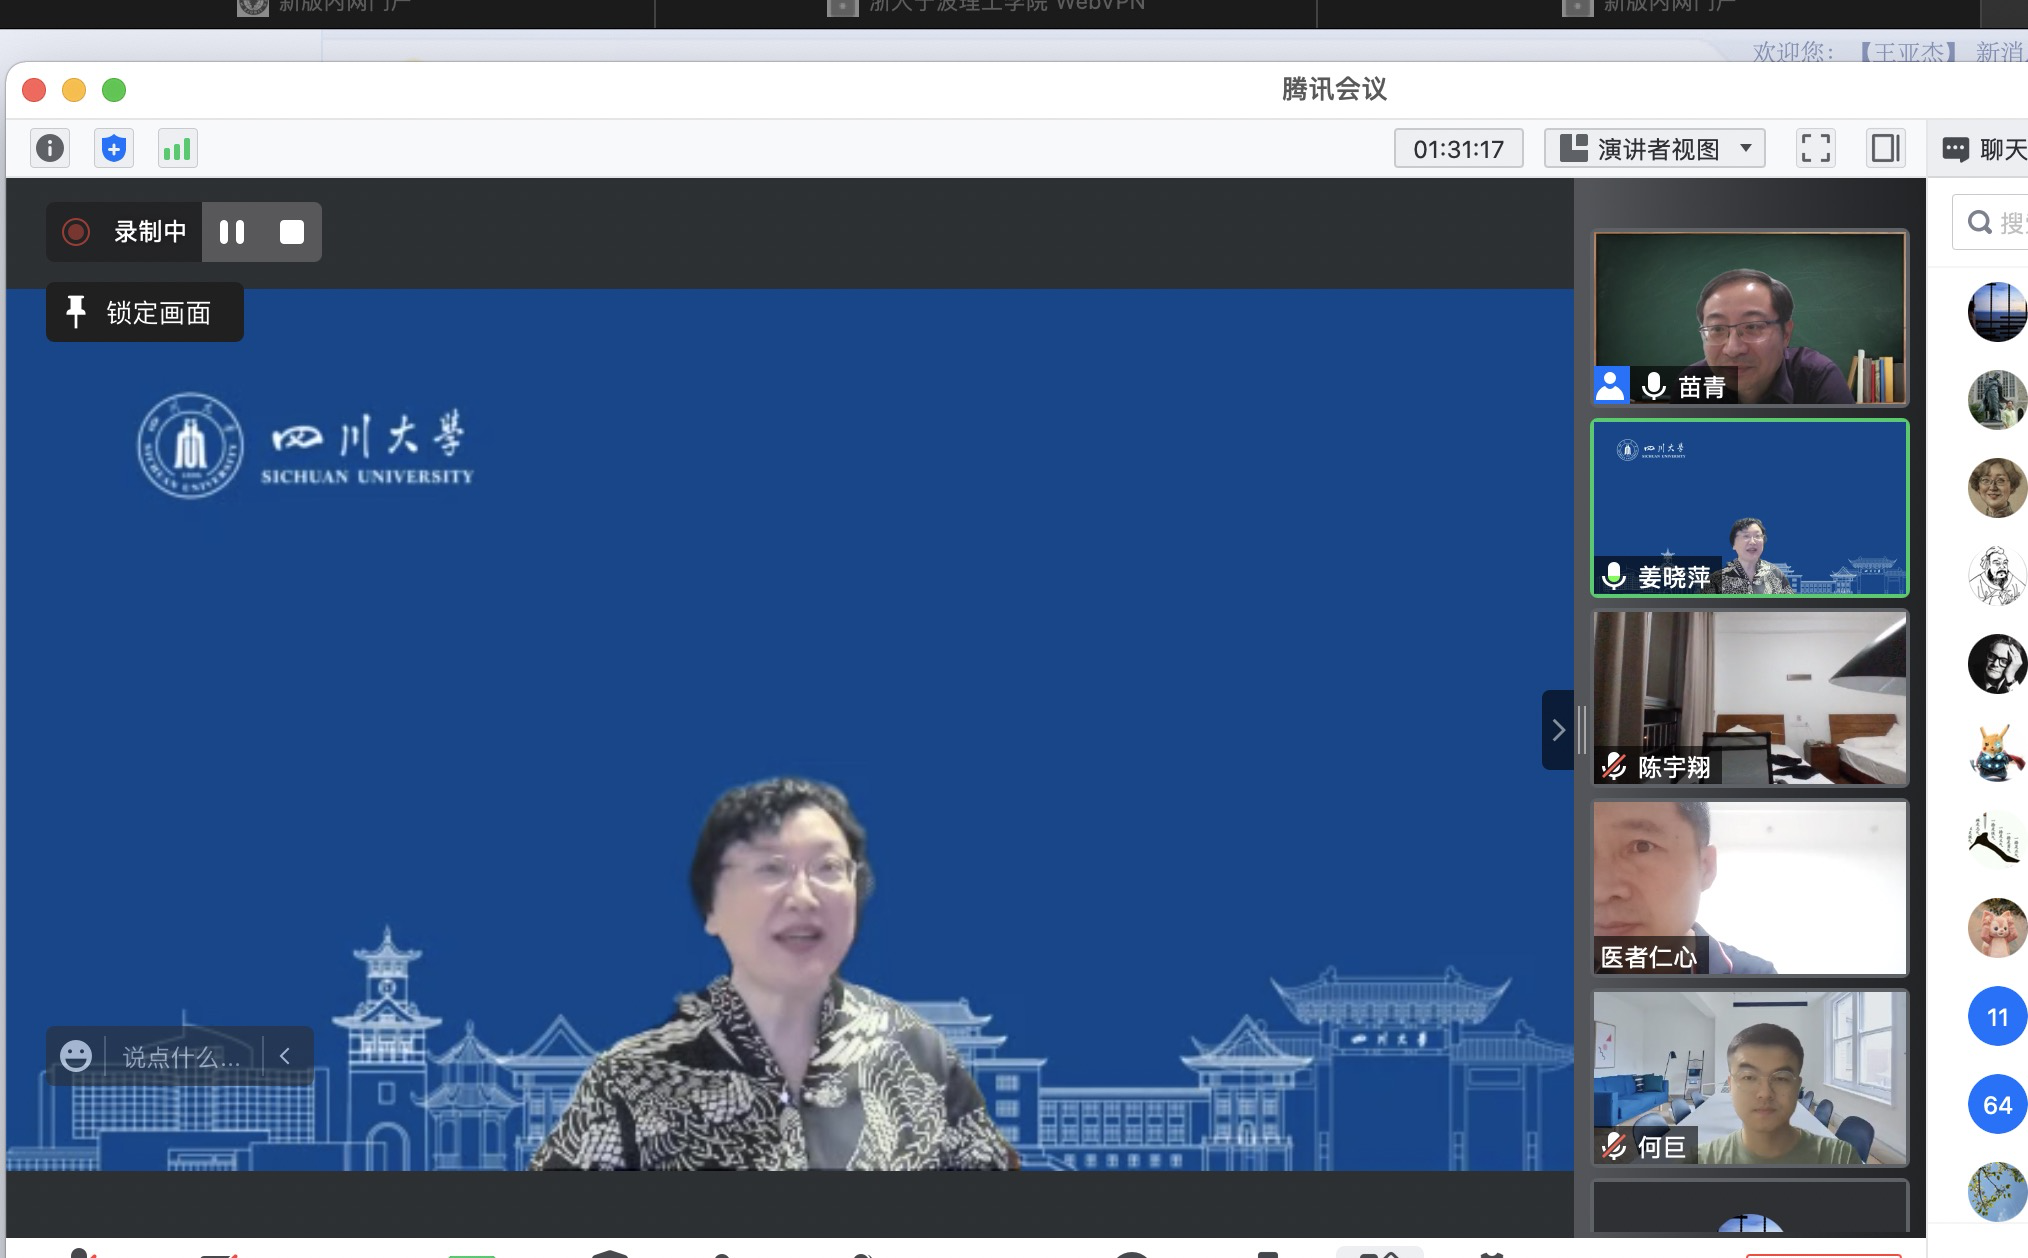The image size is (2028, 1258).
Task: Select 何巨's video thumbnail
Action: pos(1750,1077)
